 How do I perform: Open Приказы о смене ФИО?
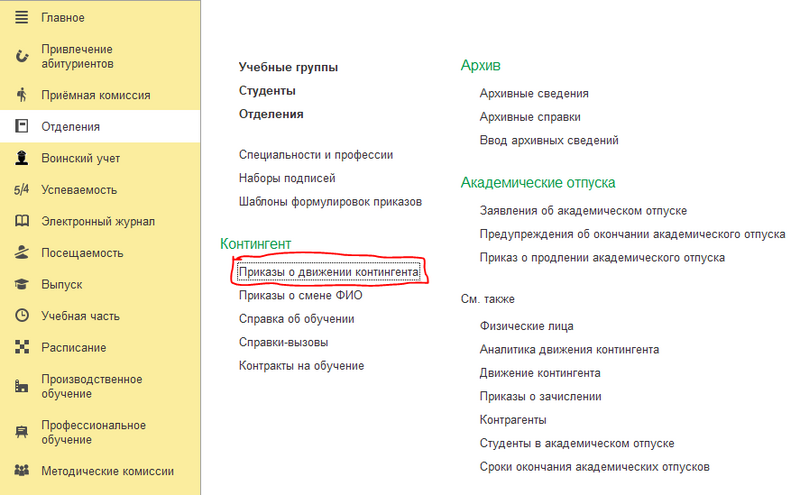pos(301,295)
